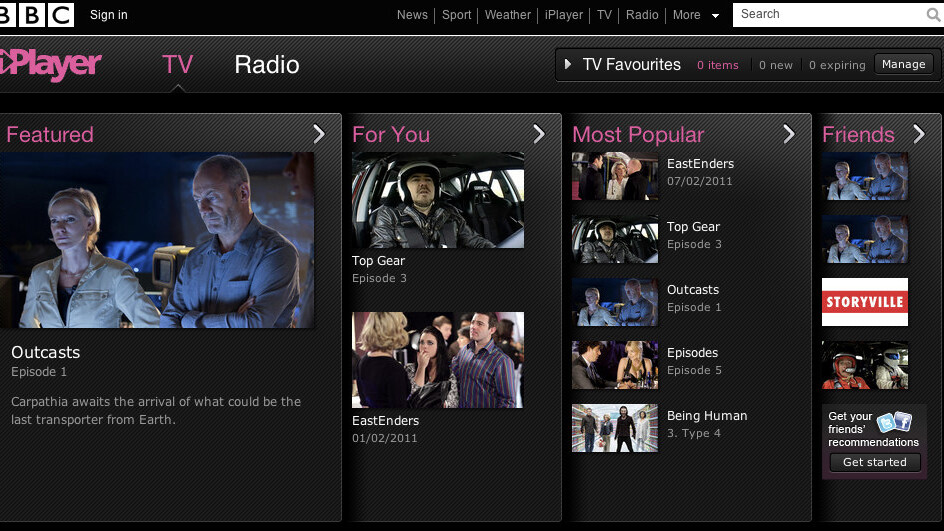Select the TV tab
The image size is (944, 531).
[x=177, y=65]
